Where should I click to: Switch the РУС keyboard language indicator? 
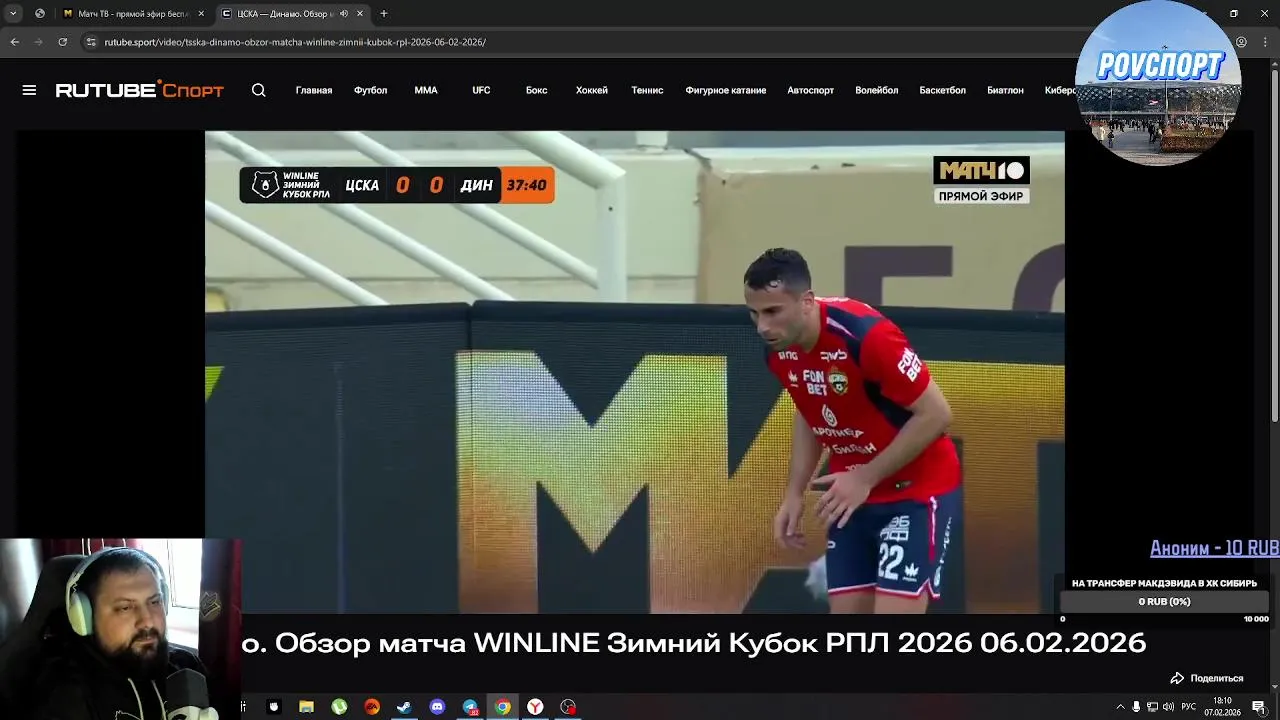click(1188, 707)
